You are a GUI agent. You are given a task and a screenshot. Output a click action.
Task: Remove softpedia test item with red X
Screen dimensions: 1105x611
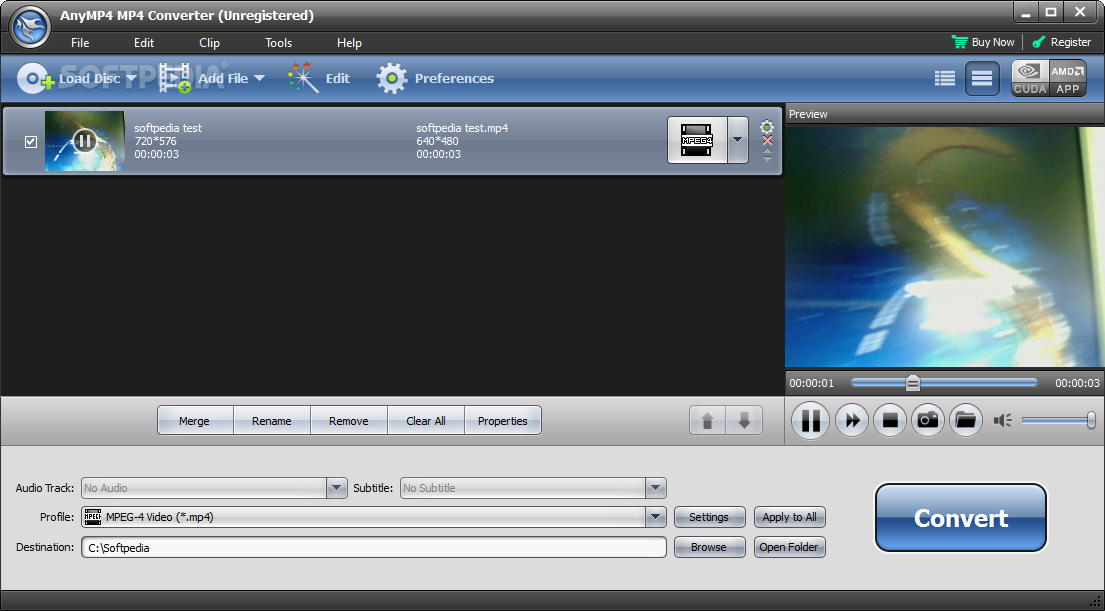pos(767,141)
